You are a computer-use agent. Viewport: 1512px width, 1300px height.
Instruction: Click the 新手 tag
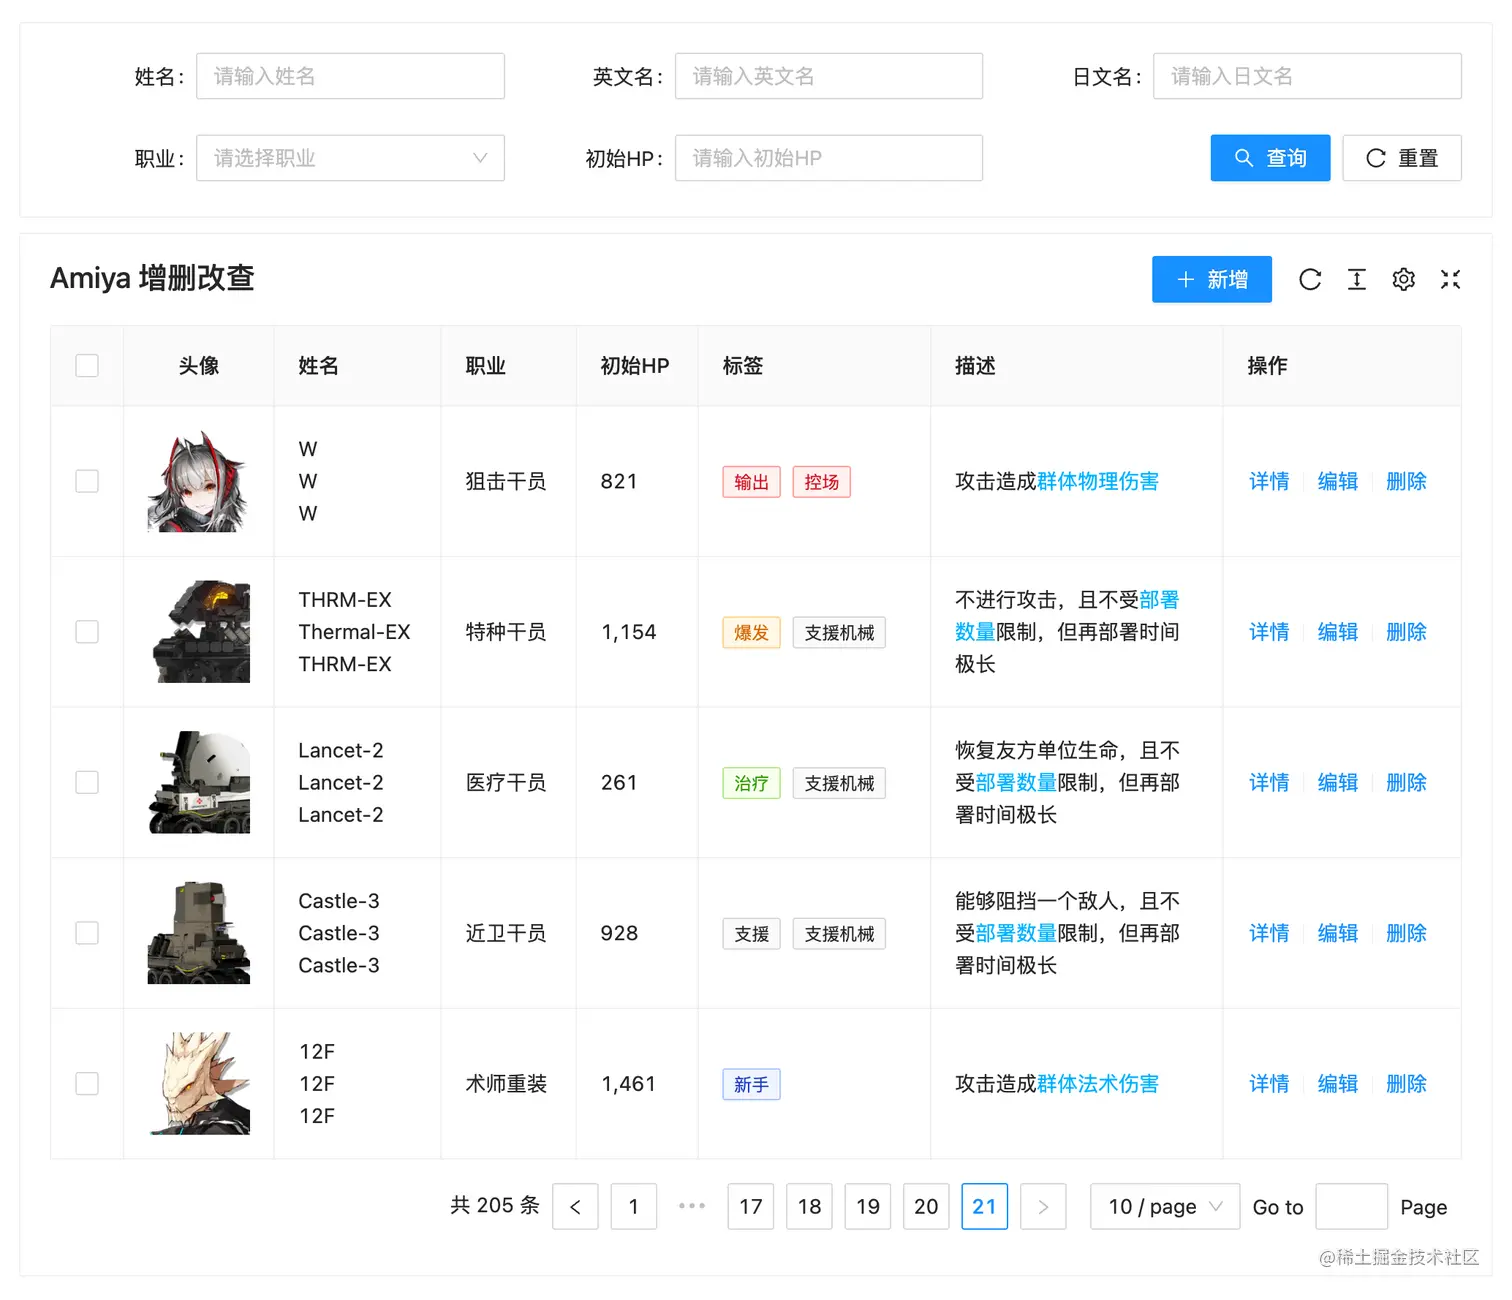coord(752,1085)
